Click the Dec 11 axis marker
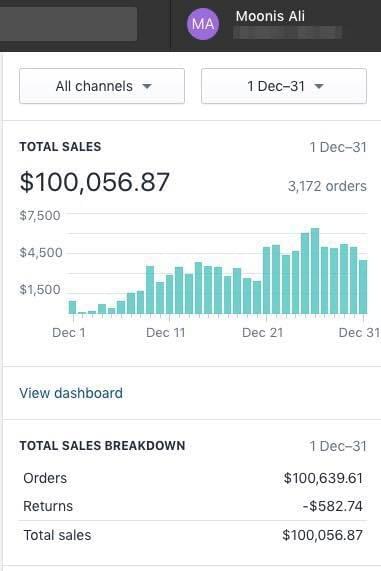 pos(166,332)
